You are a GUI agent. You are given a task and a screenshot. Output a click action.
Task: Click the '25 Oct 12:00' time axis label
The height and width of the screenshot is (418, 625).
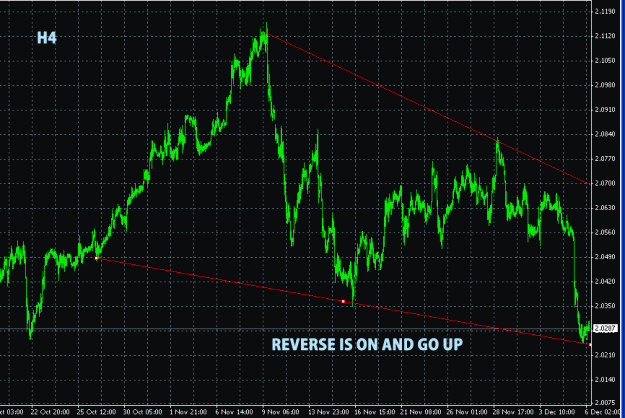click(x=96, y=412)
